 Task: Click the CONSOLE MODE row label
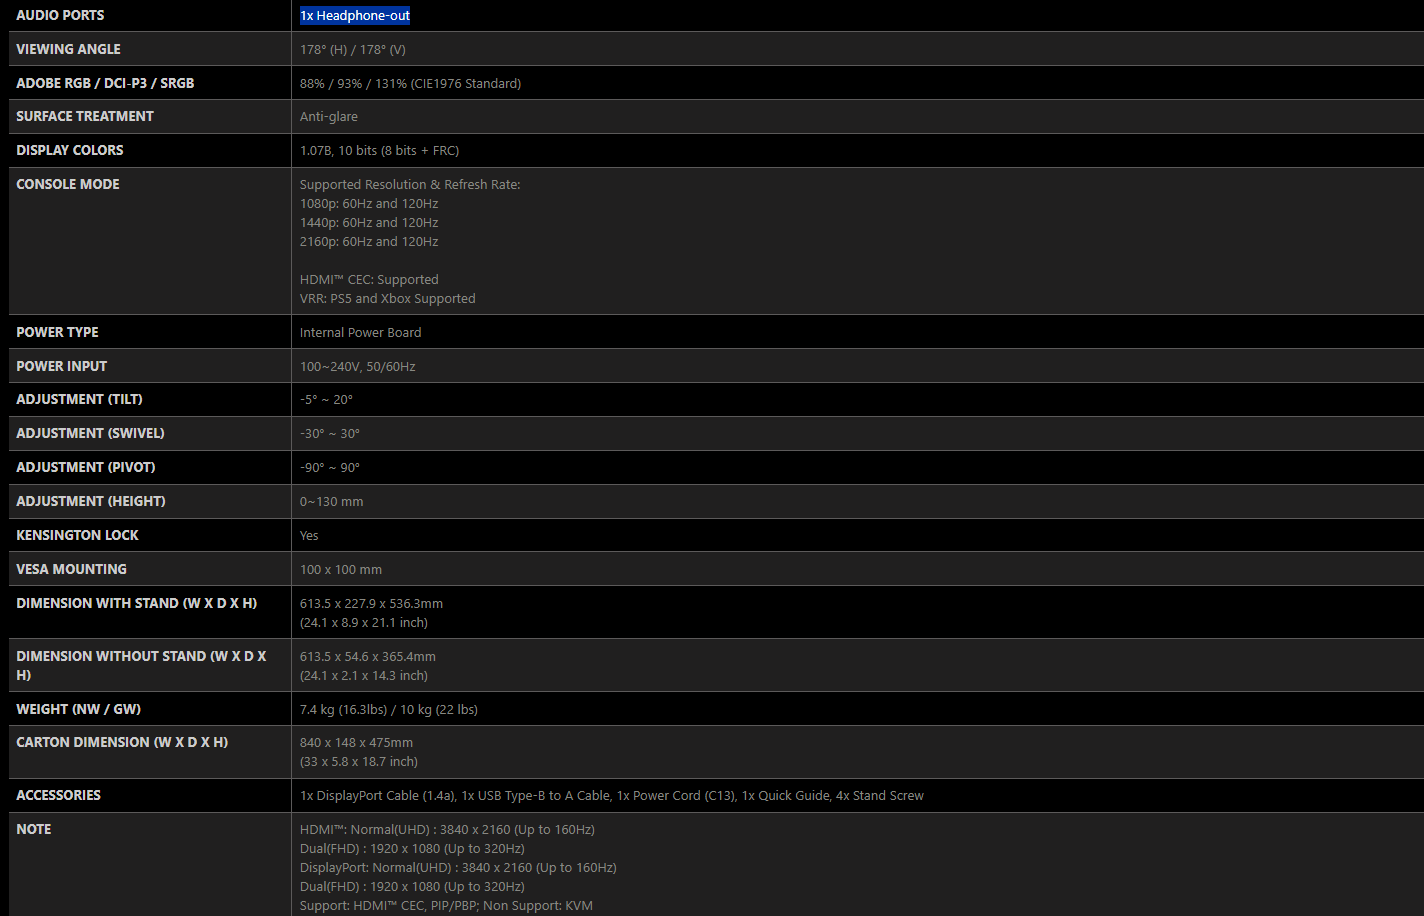click(68, 184)
